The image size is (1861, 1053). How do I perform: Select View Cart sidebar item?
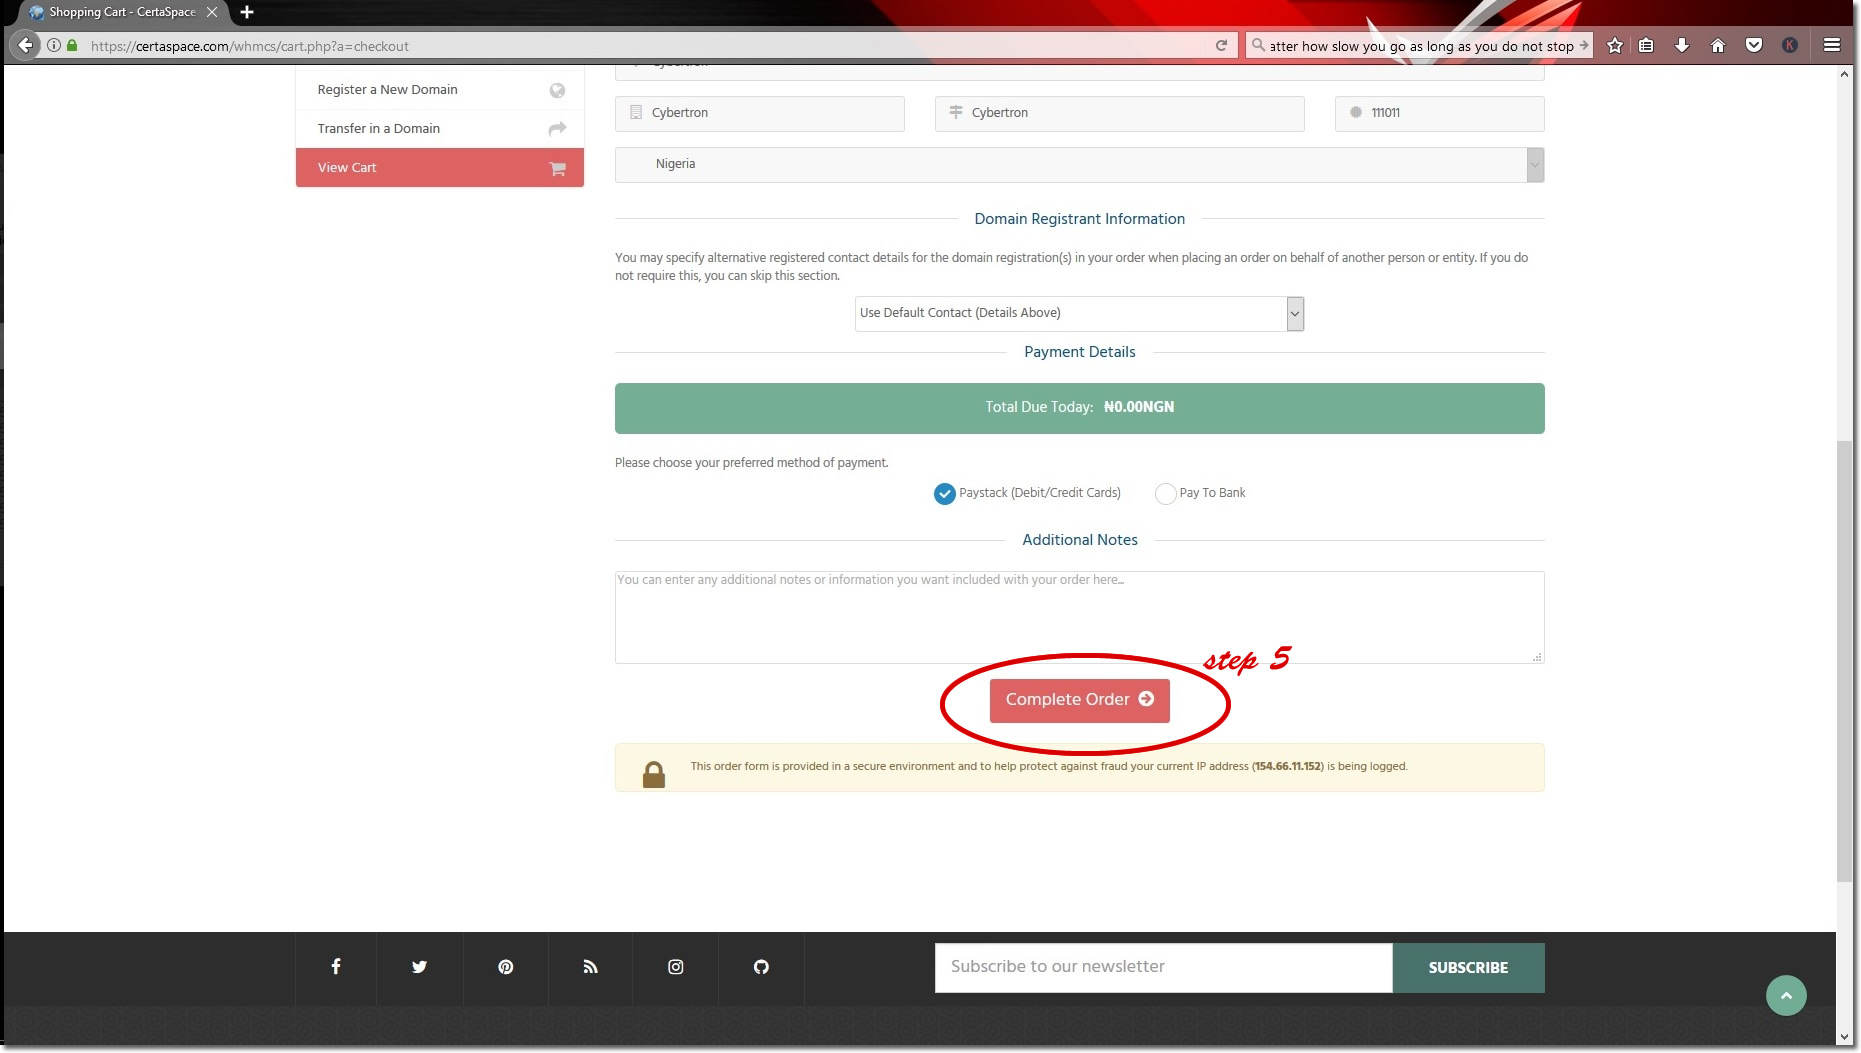tap(440, 168)
